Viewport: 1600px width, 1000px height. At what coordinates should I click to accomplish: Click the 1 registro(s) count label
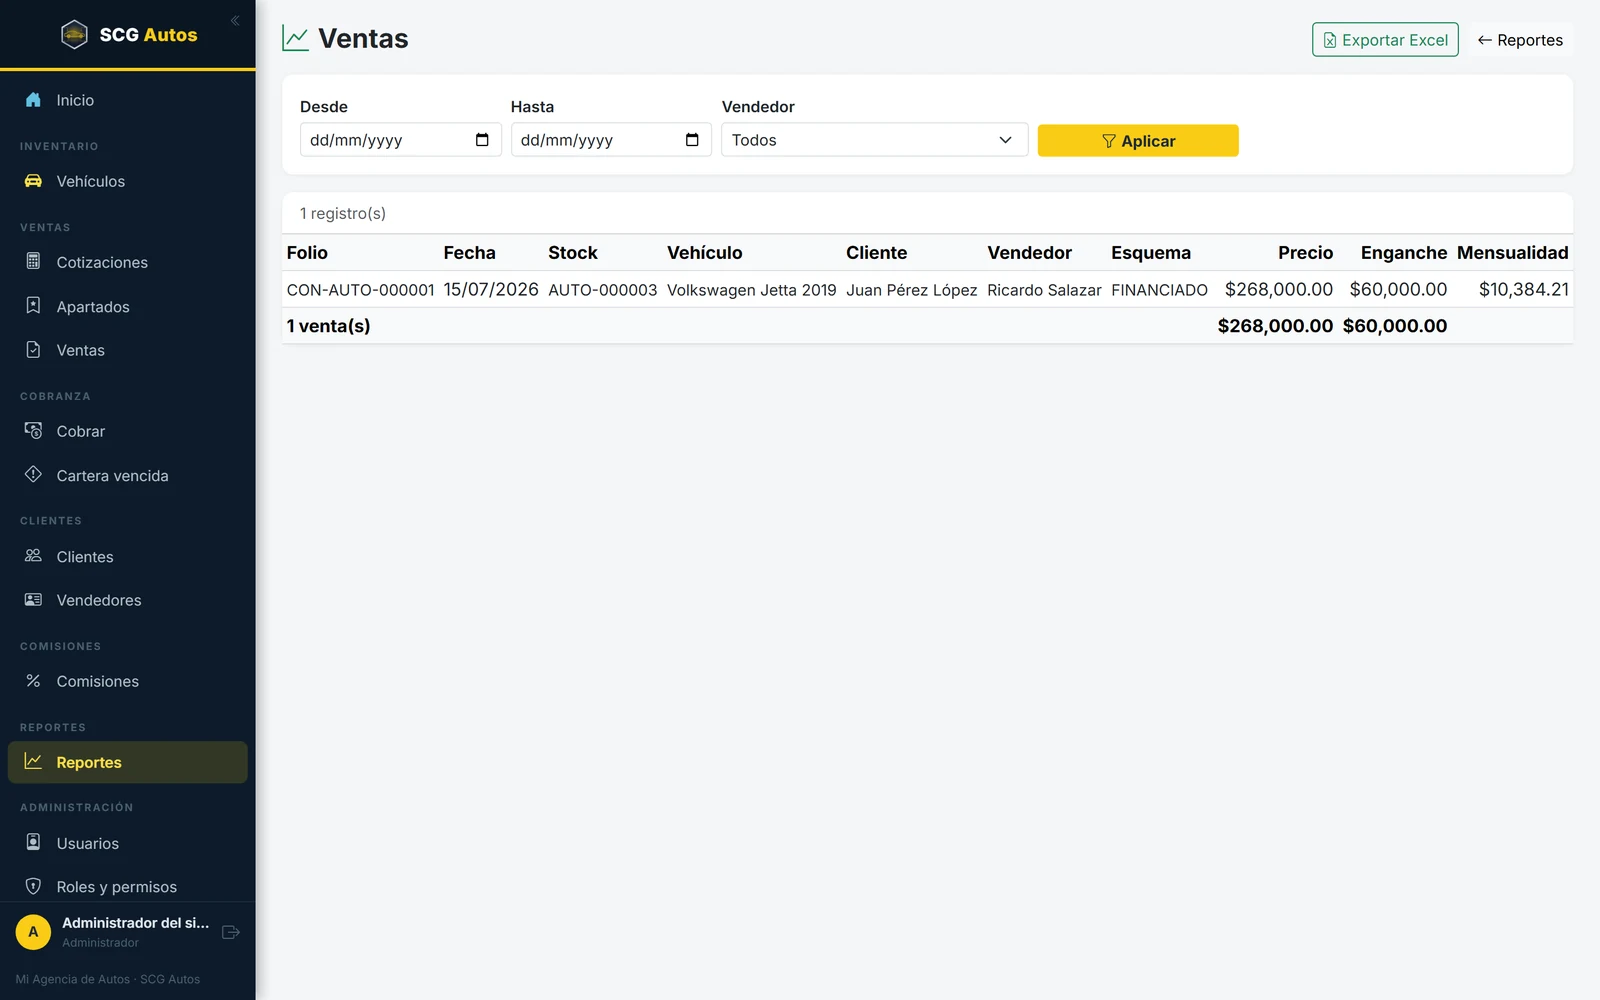(x=343, y=213)
